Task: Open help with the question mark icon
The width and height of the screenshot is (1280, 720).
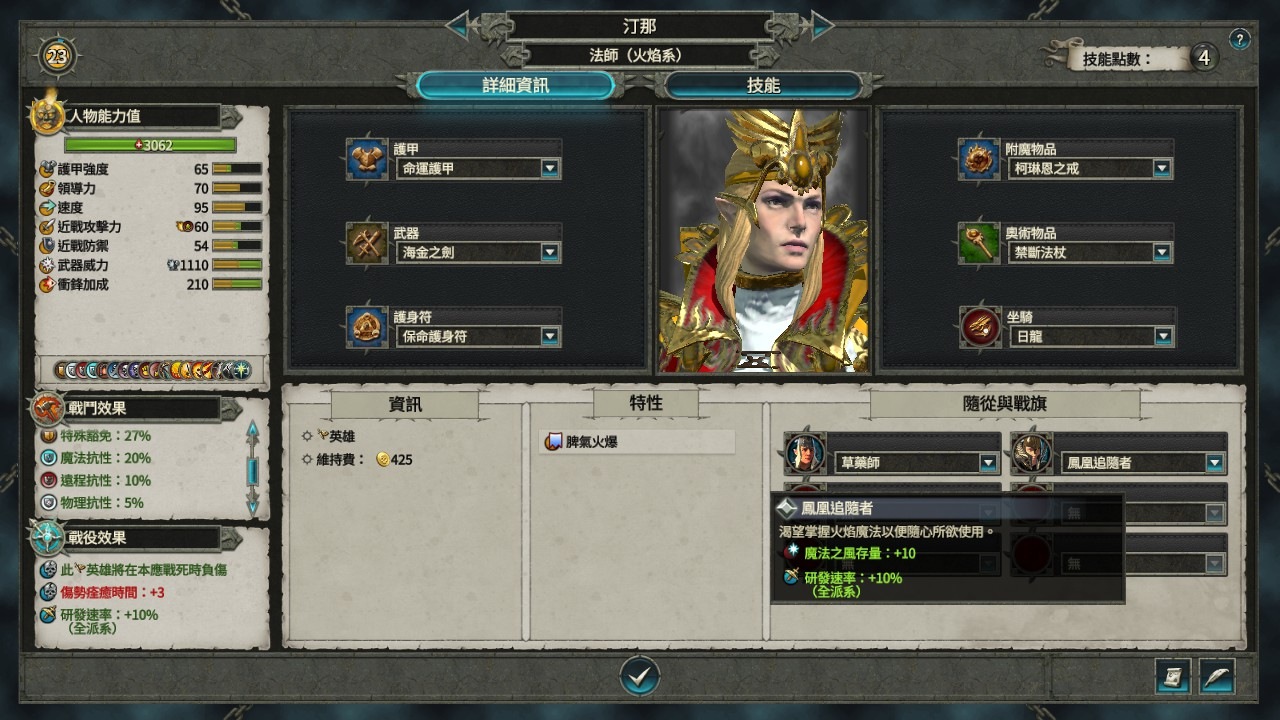Action: 1240,40
